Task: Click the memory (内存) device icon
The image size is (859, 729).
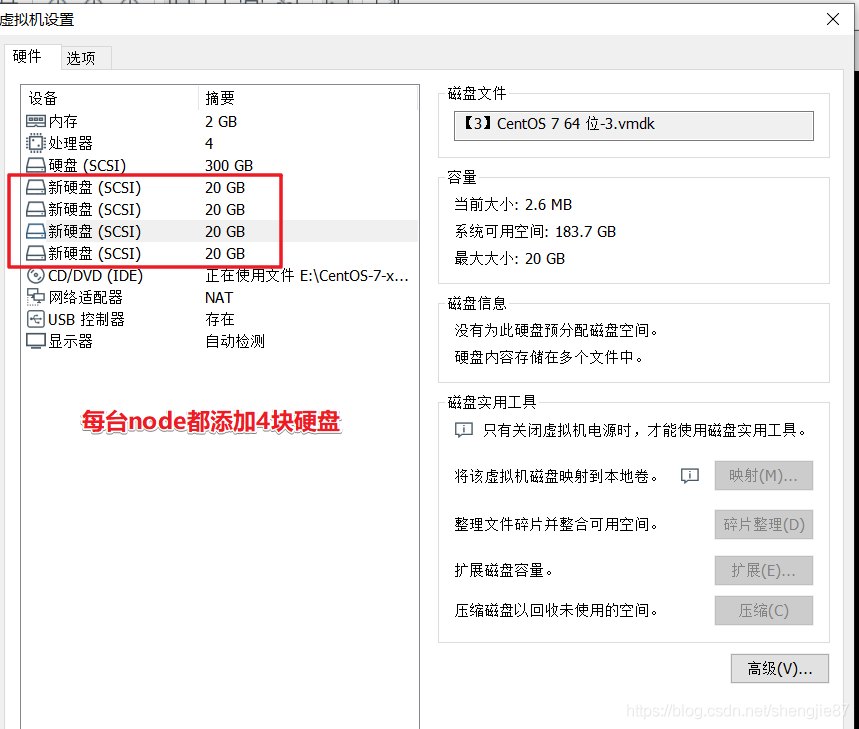Action: (36, 121)
